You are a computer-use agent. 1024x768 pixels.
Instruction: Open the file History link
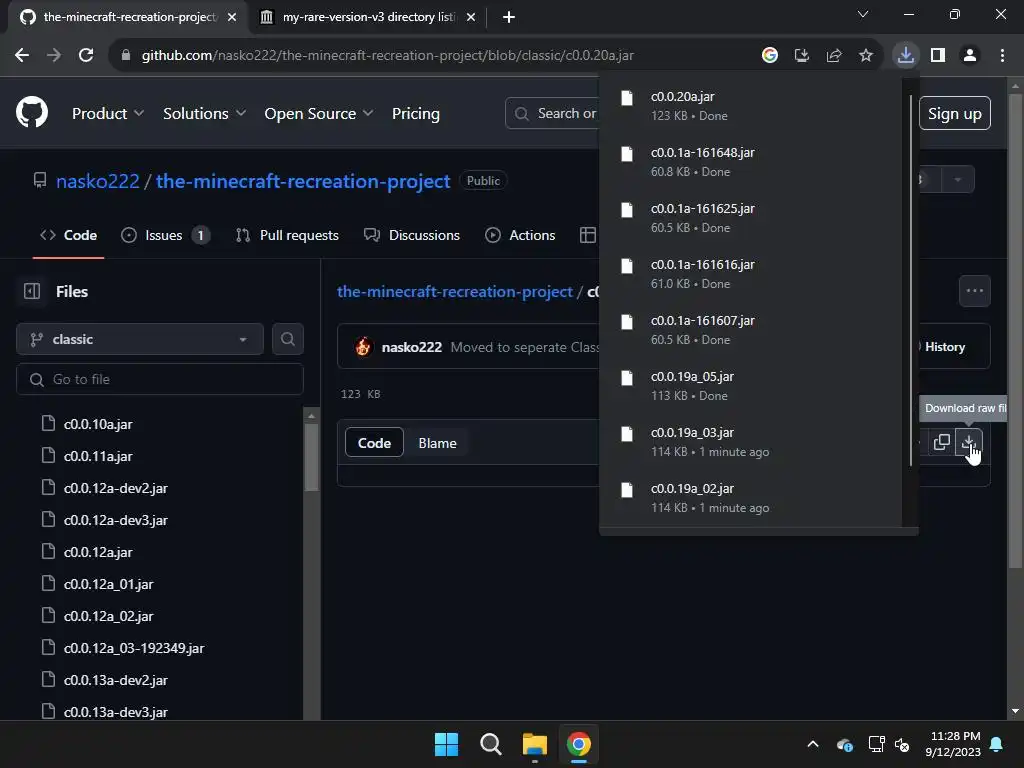coord(944,347)
